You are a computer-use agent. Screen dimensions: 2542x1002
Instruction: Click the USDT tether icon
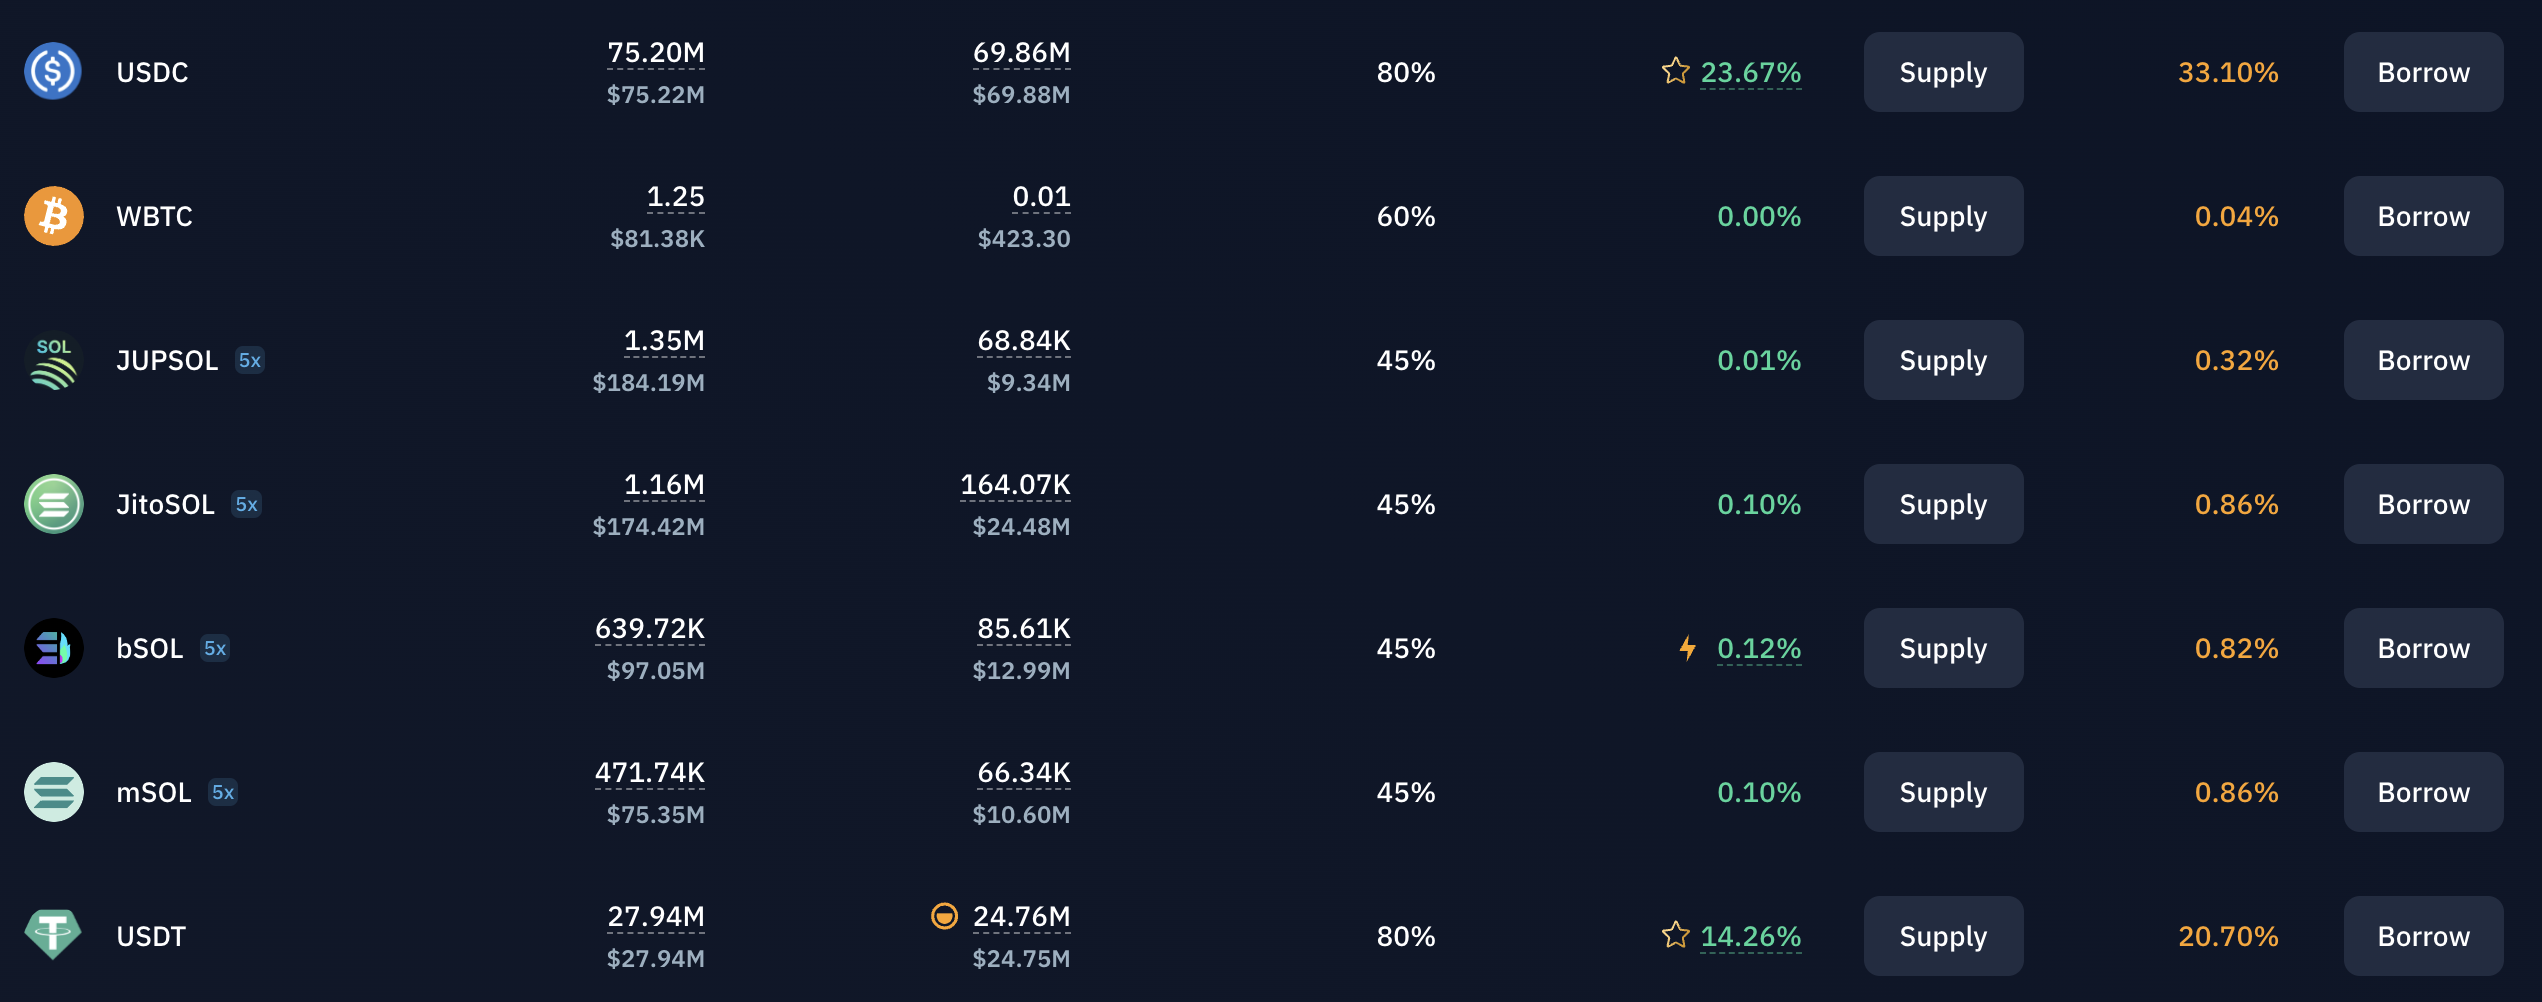click(x=53, y=935)
